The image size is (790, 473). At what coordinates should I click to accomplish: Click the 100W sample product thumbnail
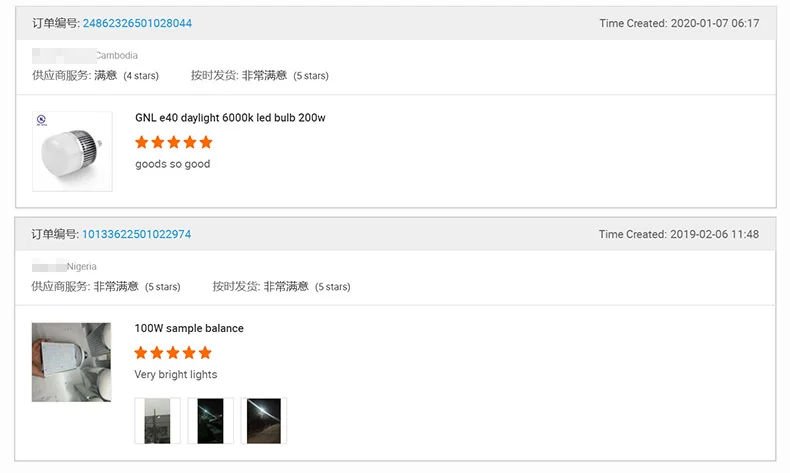coord(71,362)
